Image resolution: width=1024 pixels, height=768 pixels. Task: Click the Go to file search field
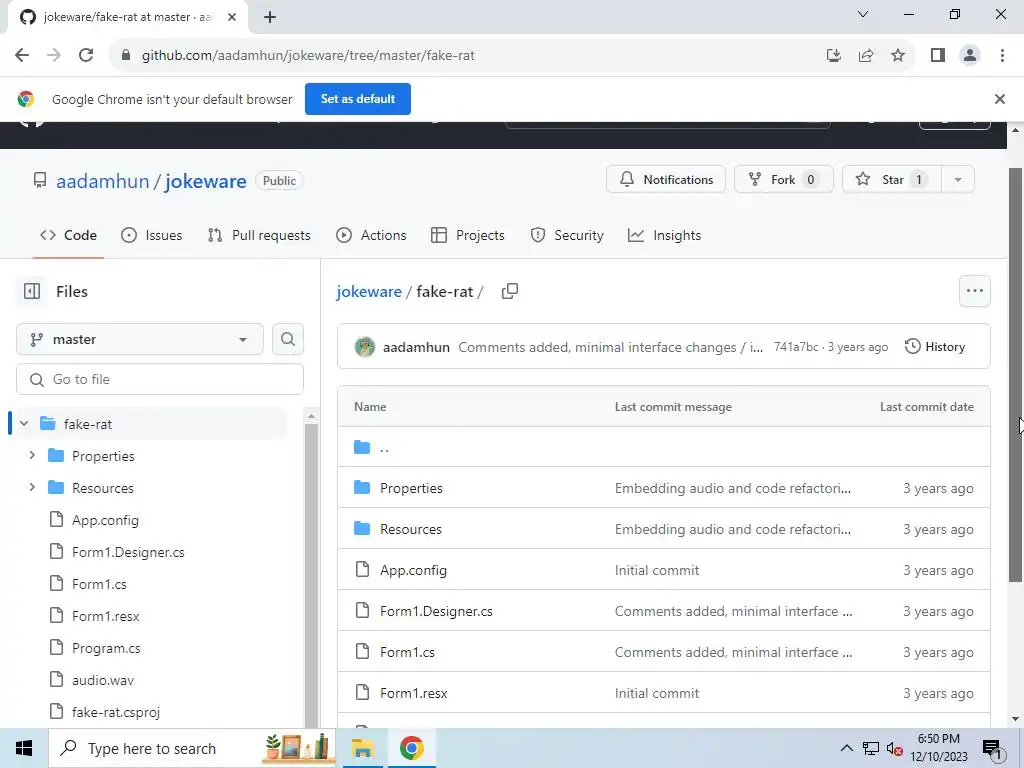click(x=160, y=379)
